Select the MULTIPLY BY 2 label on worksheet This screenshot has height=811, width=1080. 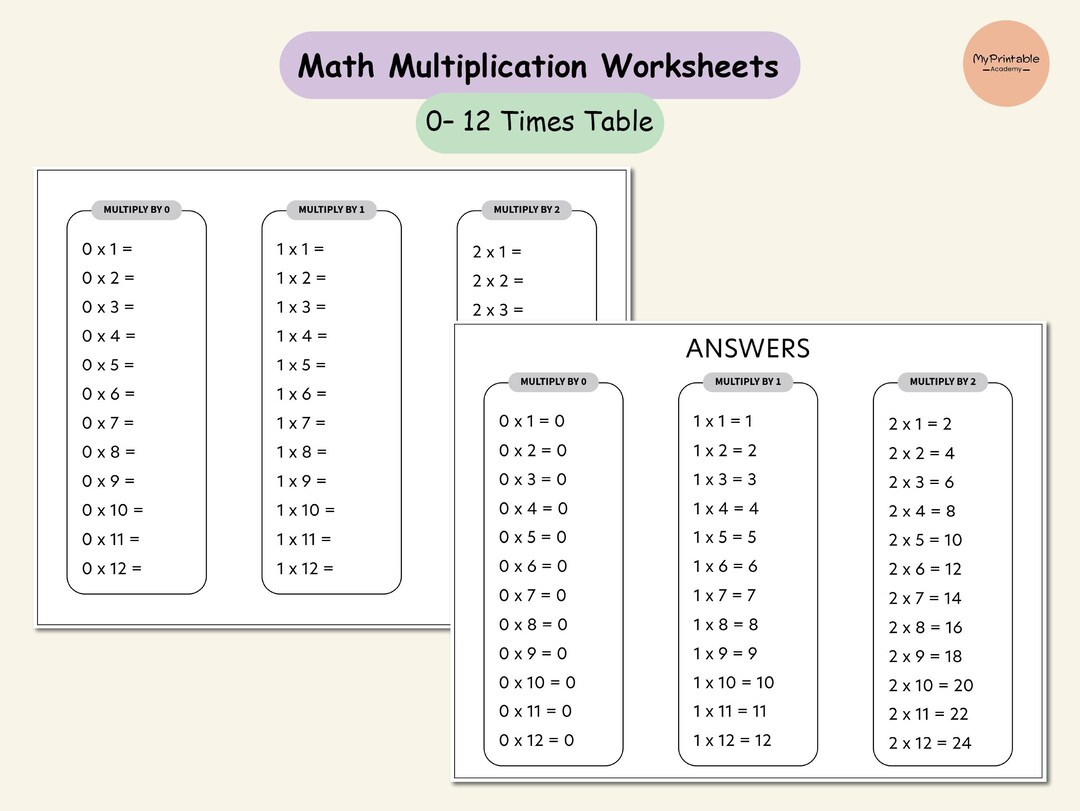[x=527, y=210]
